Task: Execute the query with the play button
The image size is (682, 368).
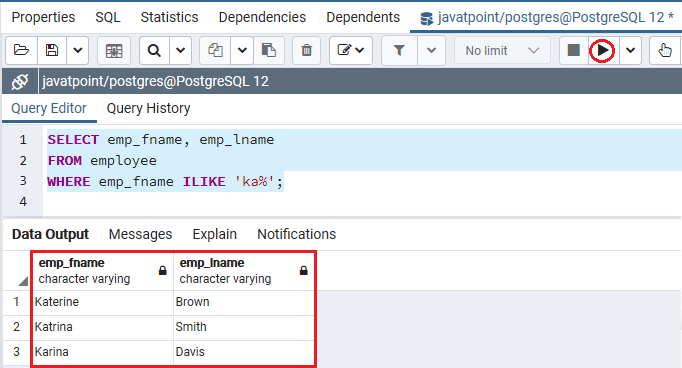Action: [602, 50]
